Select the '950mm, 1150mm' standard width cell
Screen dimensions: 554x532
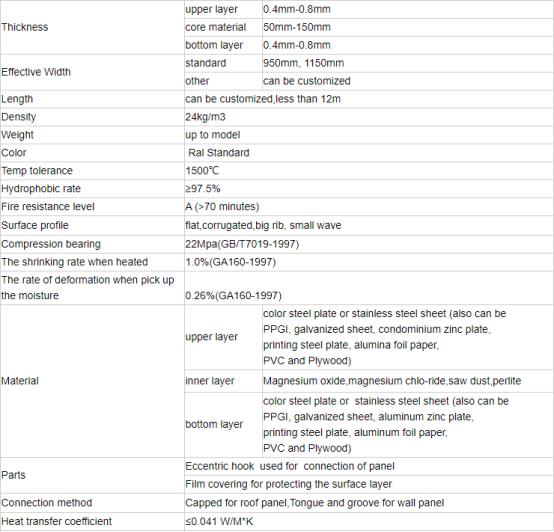click(408, 63)
